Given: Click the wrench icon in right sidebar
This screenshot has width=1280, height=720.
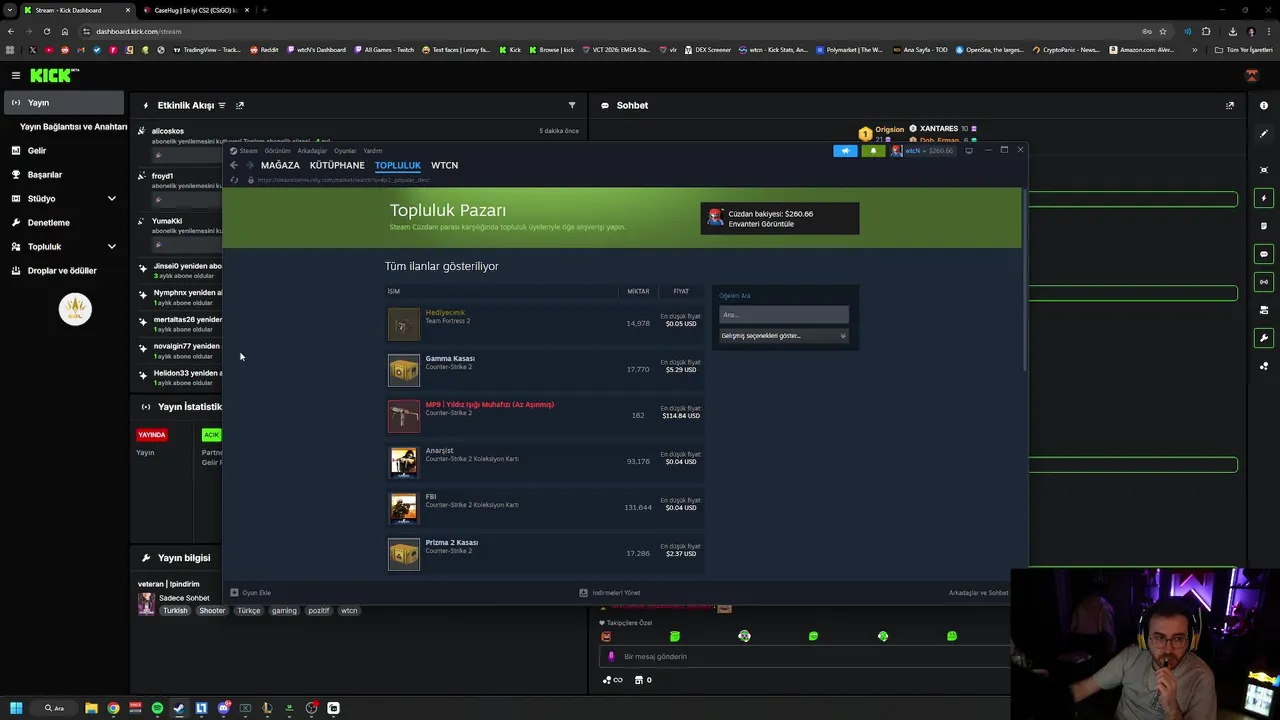Looking at the screenshot, I should (1264, 338).
